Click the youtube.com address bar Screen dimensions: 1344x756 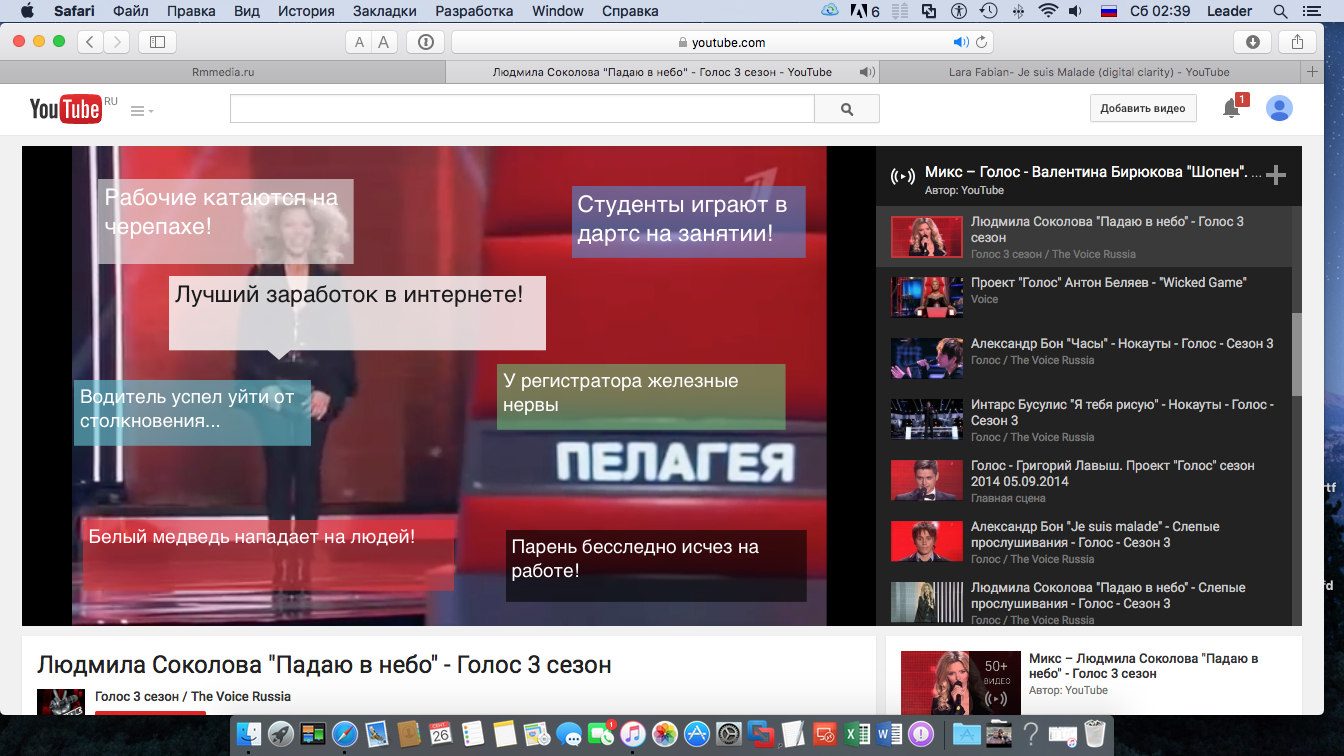point(721,42)
